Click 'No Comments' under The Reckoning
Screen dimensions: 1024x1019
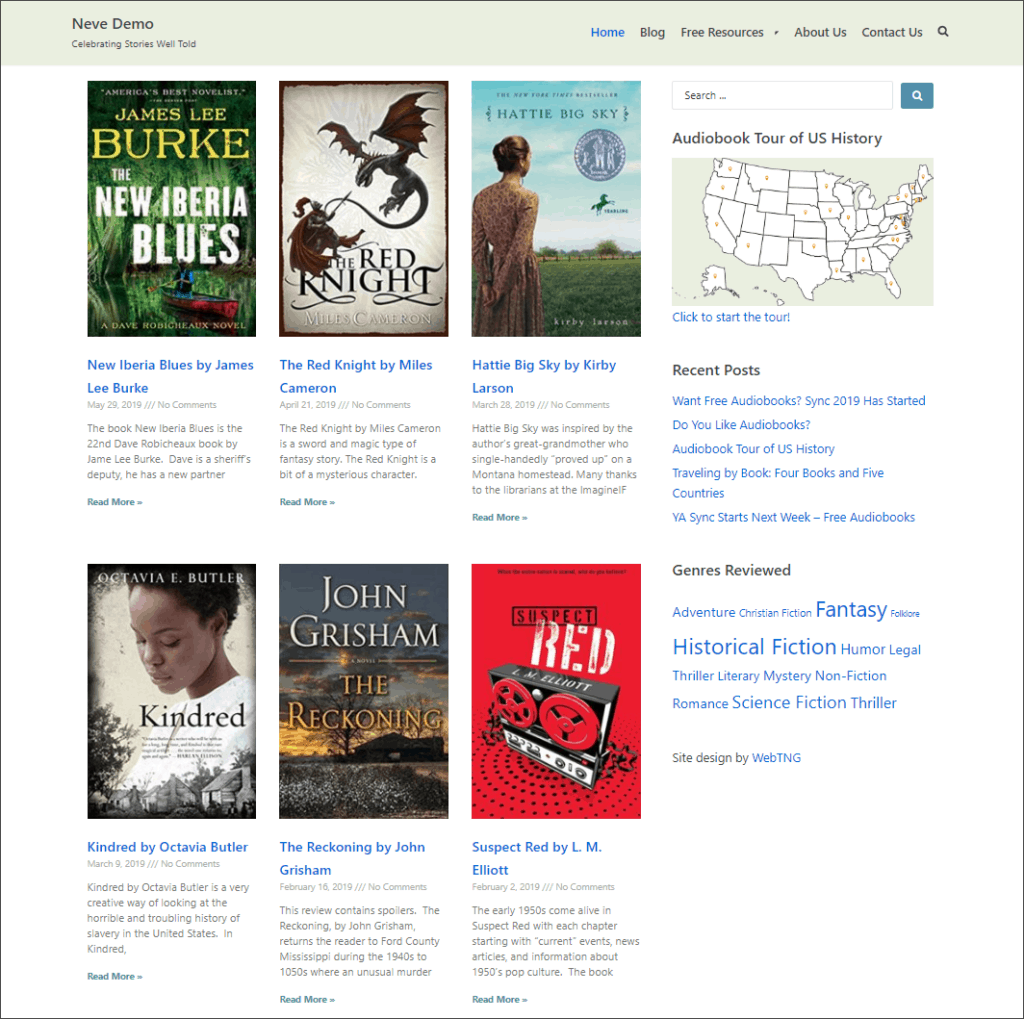click(397, 887)
